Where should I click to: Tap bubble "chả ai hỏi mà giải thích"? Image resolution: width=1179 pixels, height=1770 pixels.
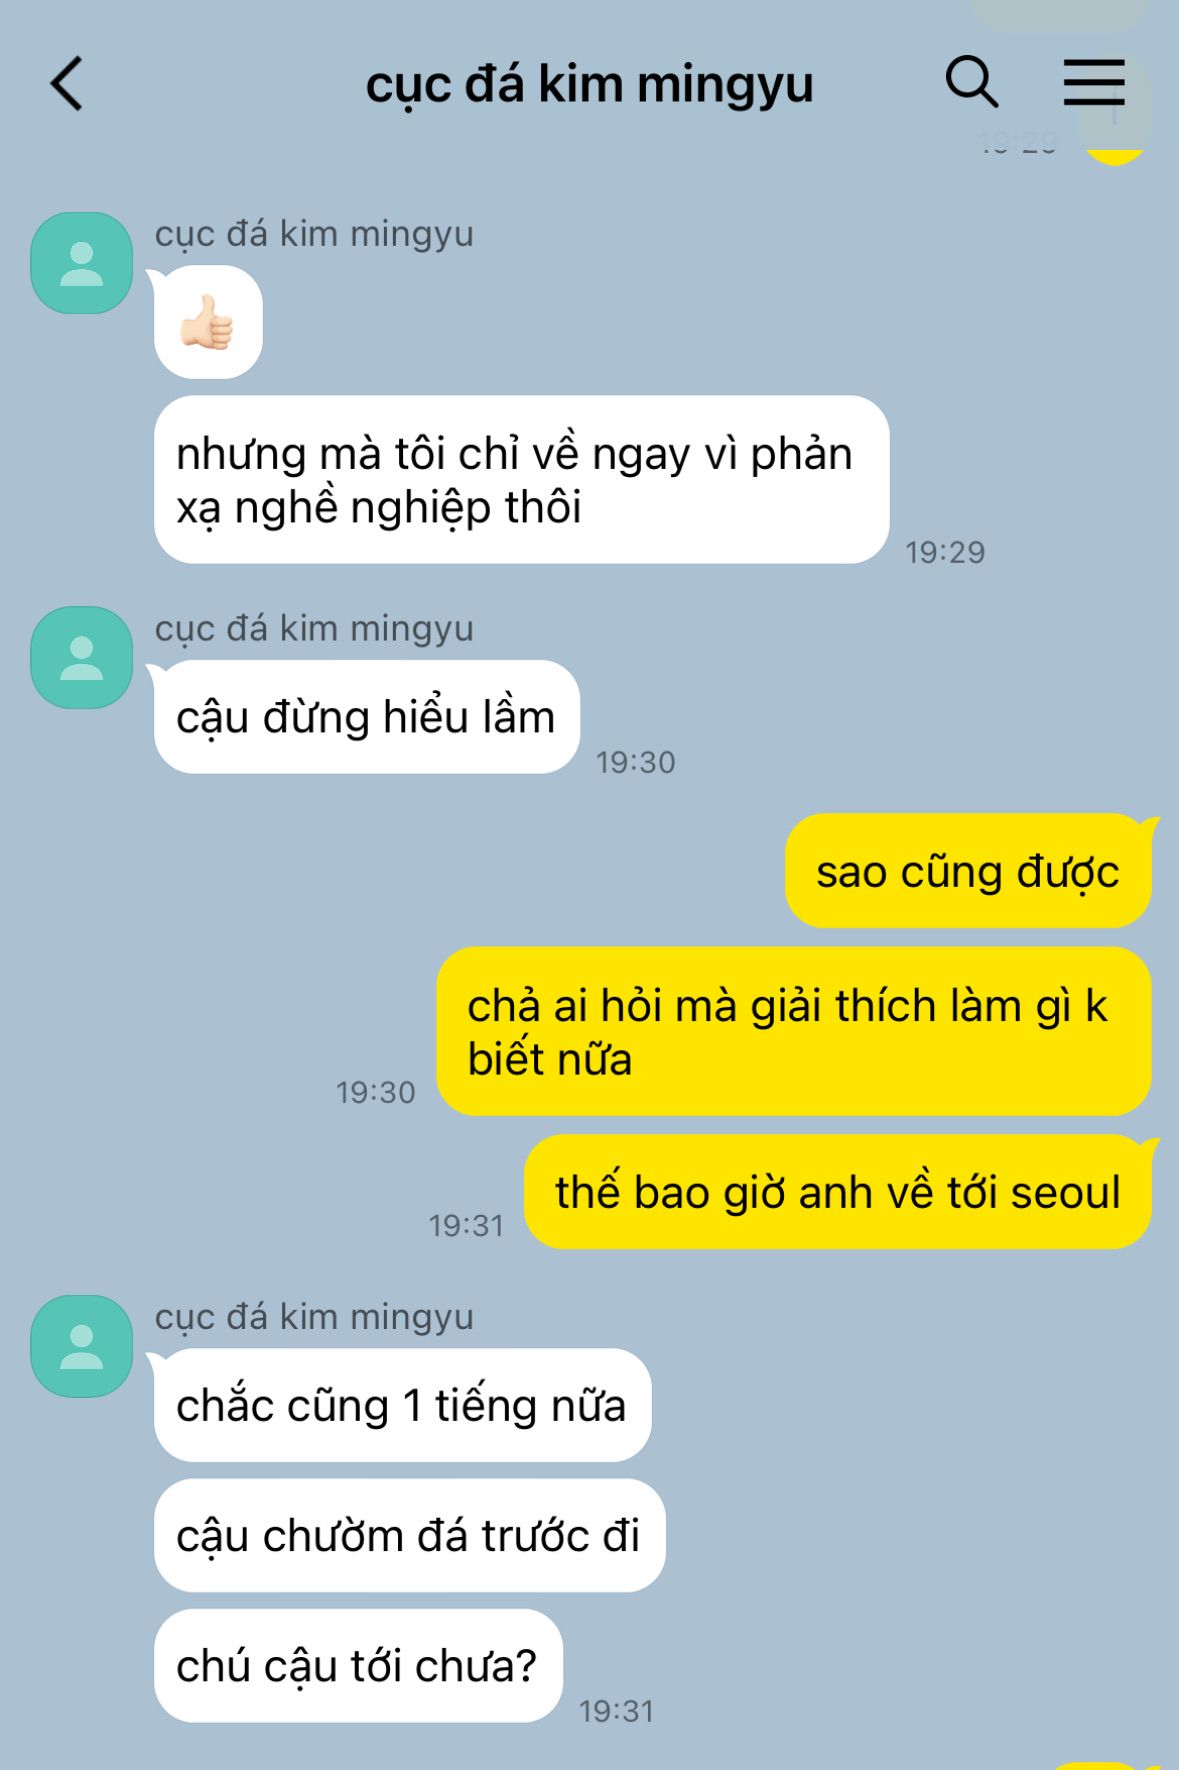click(794, 1032)
